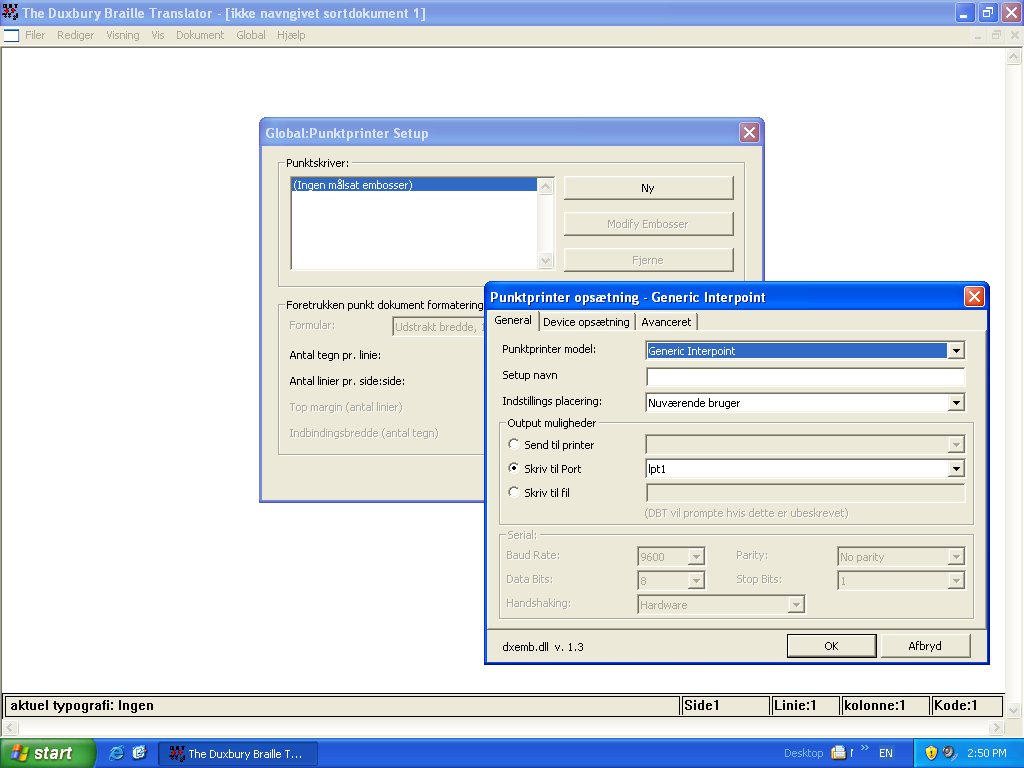Select (Ingen målsat embosser) list entry

(x=414, y=185)
